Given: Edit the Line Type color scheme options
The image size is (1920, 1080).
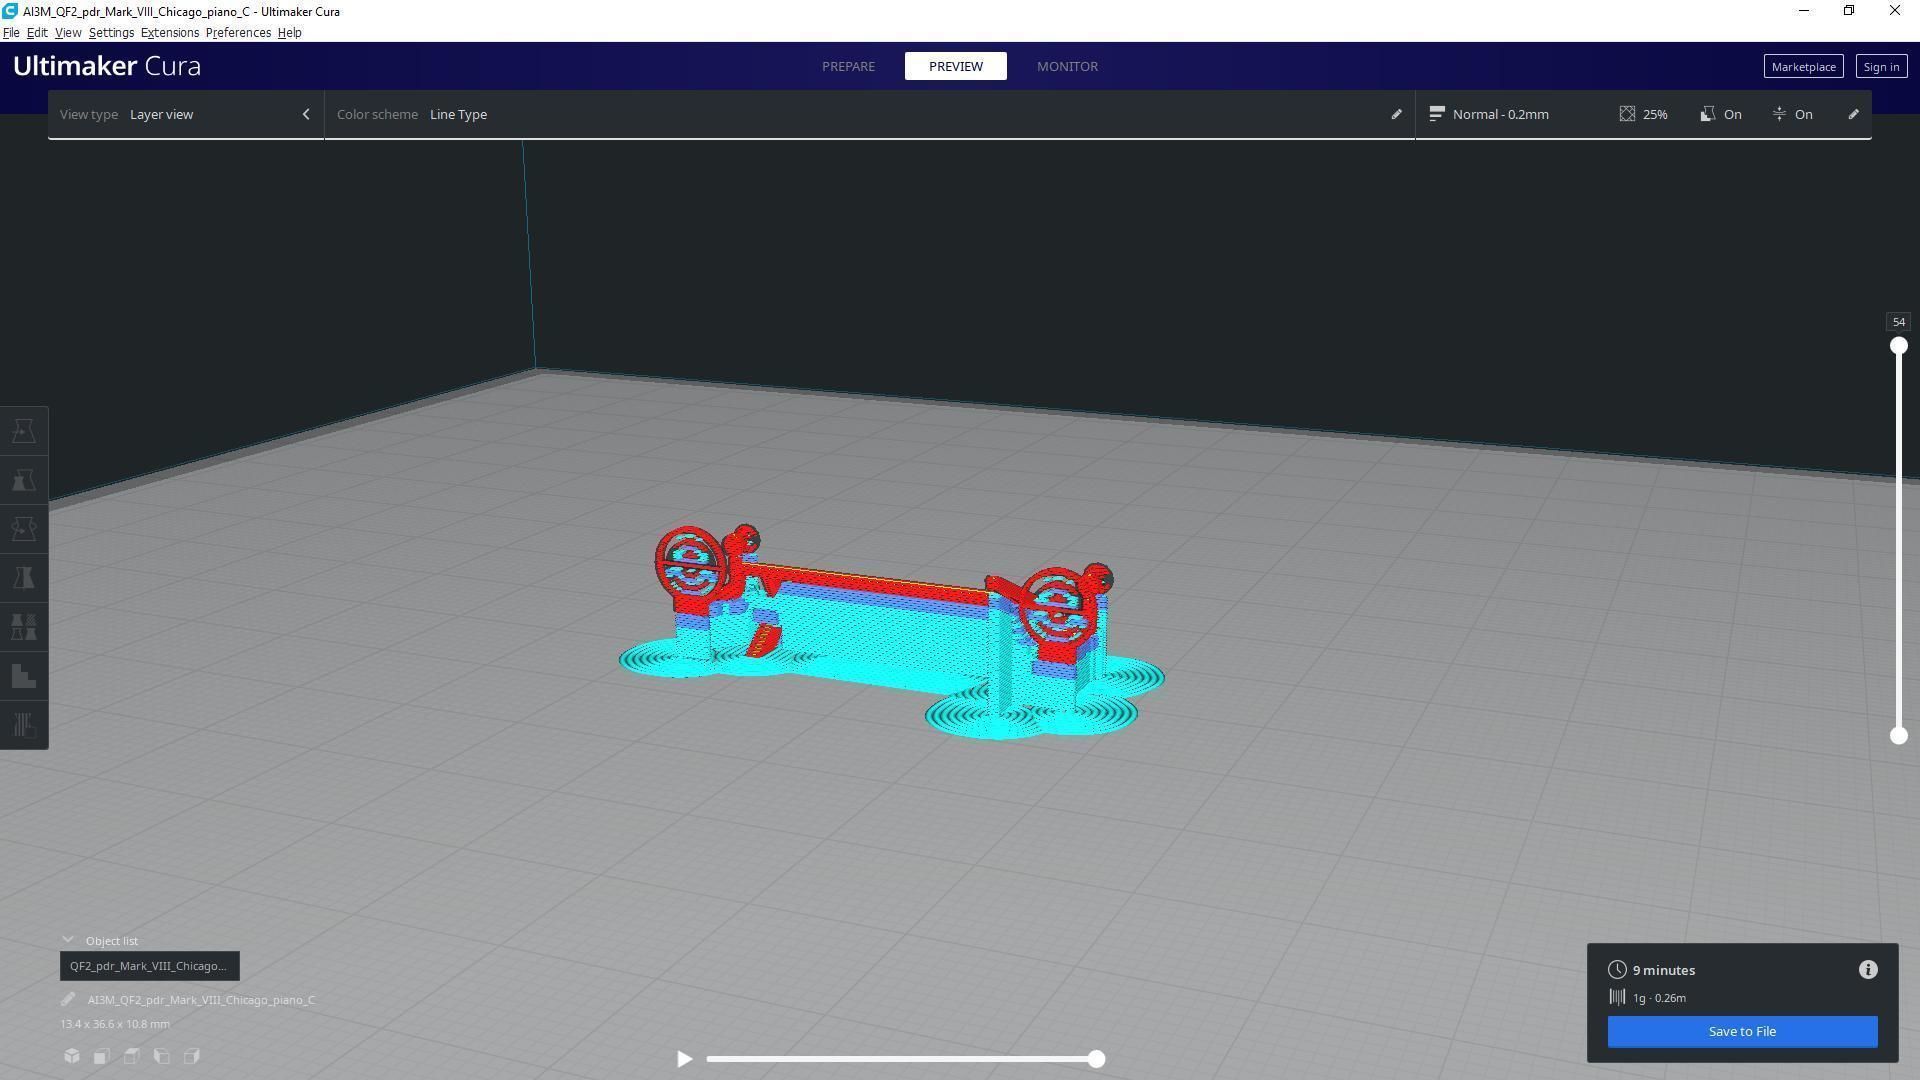Looking at the screenshot, I should pyautogui.click(x=1396, y=114).
